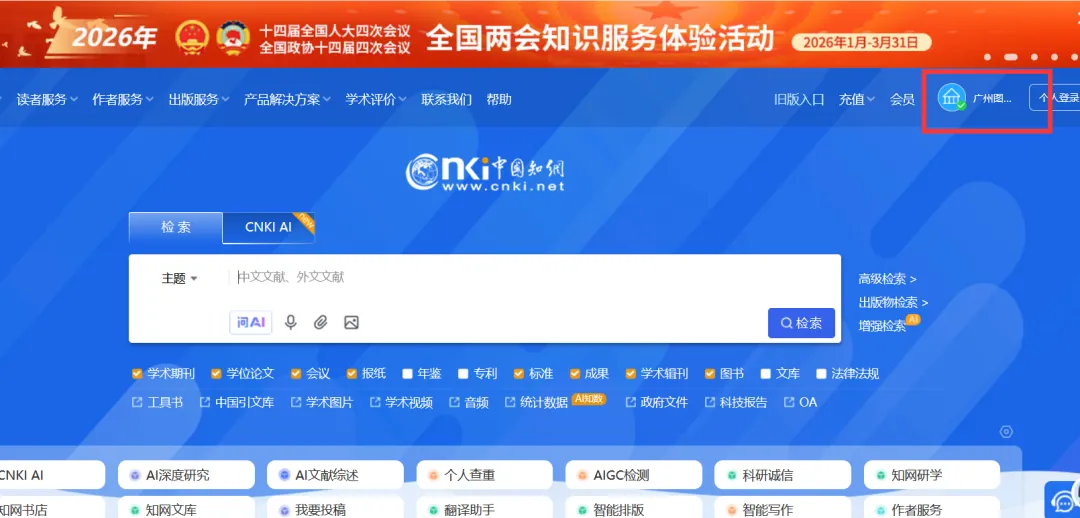Open the 主题 search field dropdown
The width and height of the screenshot is (1080, 518).
(x=180, y=278)
